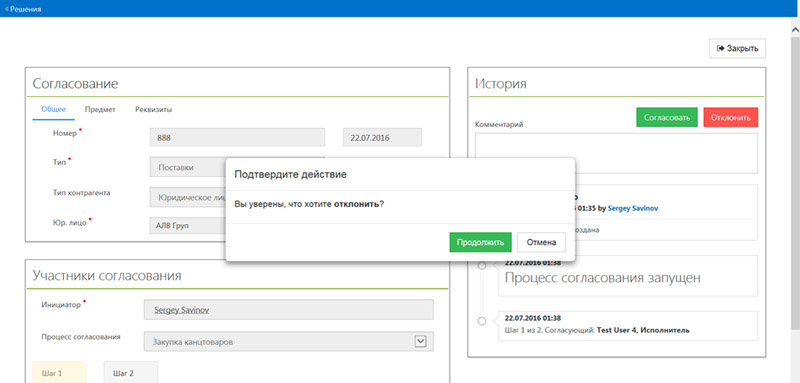The height and width of the screenshot is (383, 800).
Task: Close the form with the Закрыть button
Action: (x=737, y=48)
